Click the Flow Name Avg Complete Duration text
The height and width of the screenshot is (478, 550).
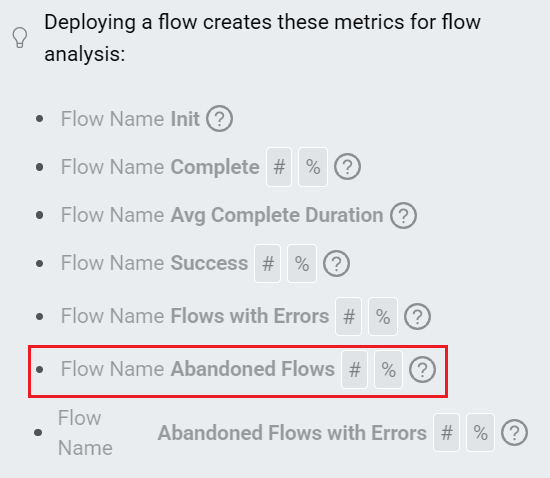pyautogui.click(x=222, y=215)
